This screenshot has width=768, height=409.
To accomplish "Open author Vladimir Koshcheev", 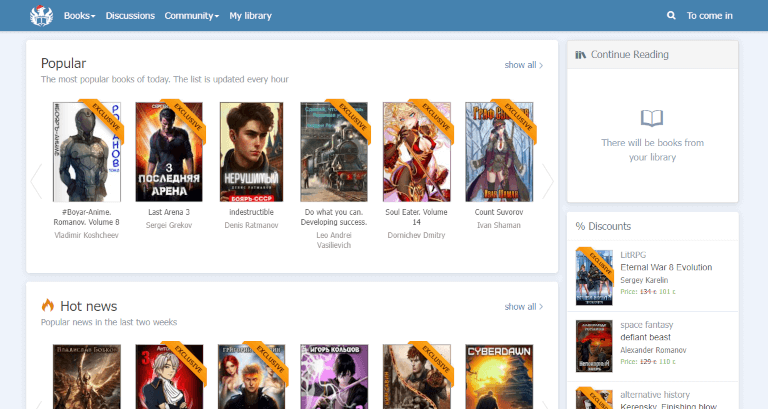I will (x=87, y=235).
